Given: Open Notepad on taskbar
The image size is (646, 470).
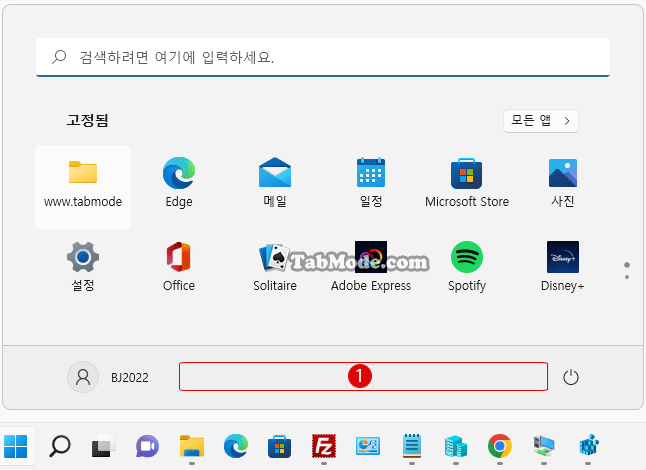Looking at the screenshot, I should pos(412,447).
